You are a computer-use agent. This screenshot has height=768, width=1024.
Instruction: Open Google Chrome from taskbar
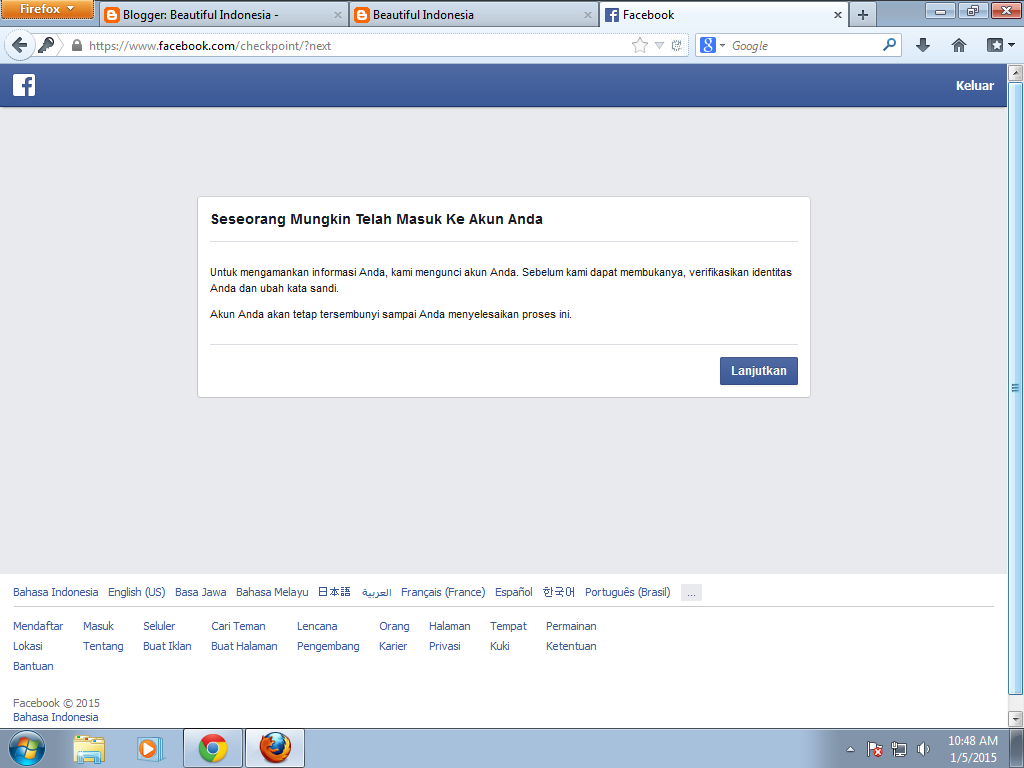(213, 748)
